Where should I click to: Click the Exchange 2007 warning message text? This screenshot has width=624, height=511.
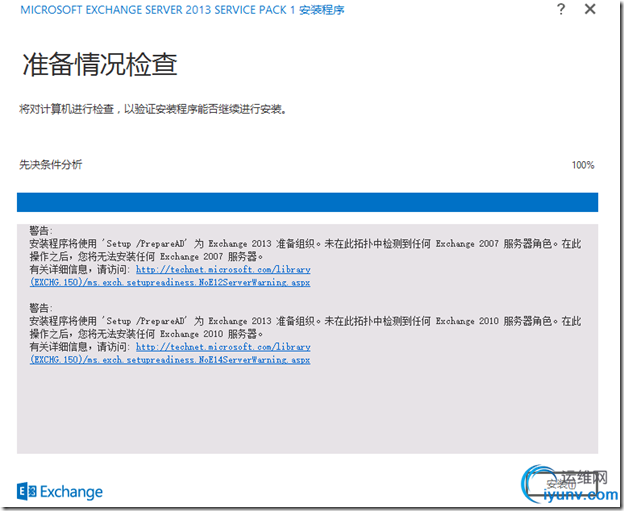[305, 250]
